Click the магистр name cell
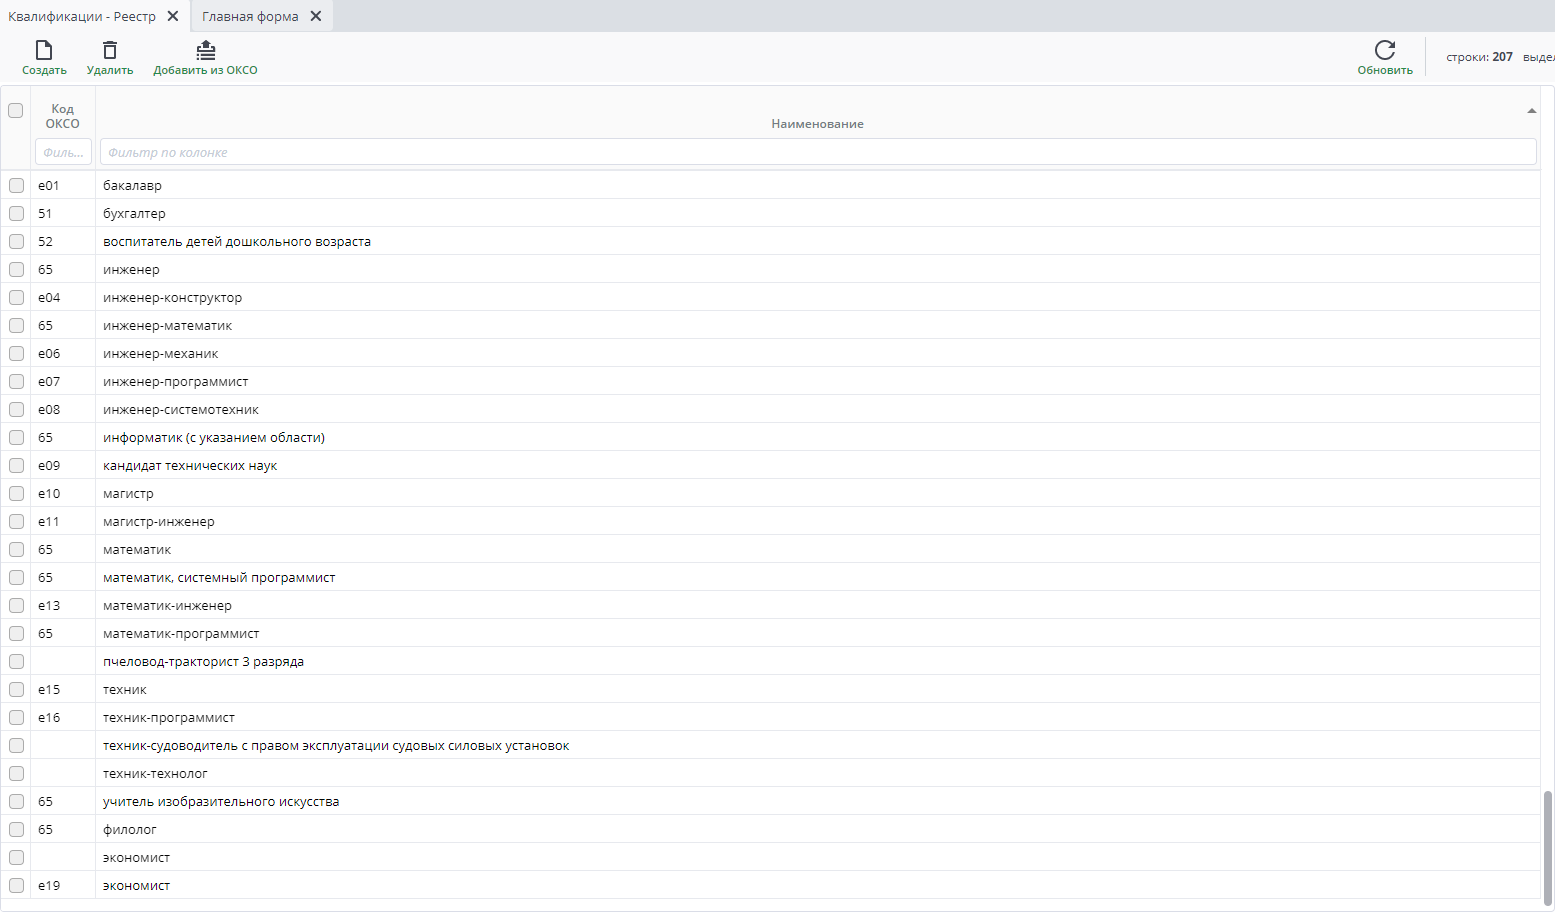This screenshot has width=1555, height=914. (x=817, y=493)
